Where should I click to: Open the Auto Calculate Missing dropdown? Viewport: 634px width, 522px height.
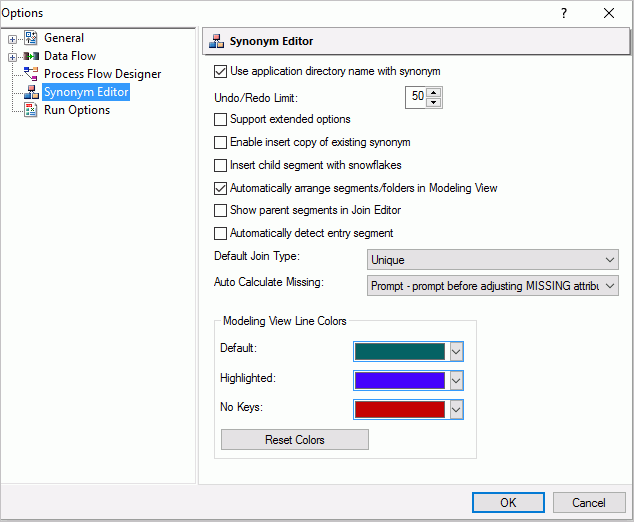(492, 286)
